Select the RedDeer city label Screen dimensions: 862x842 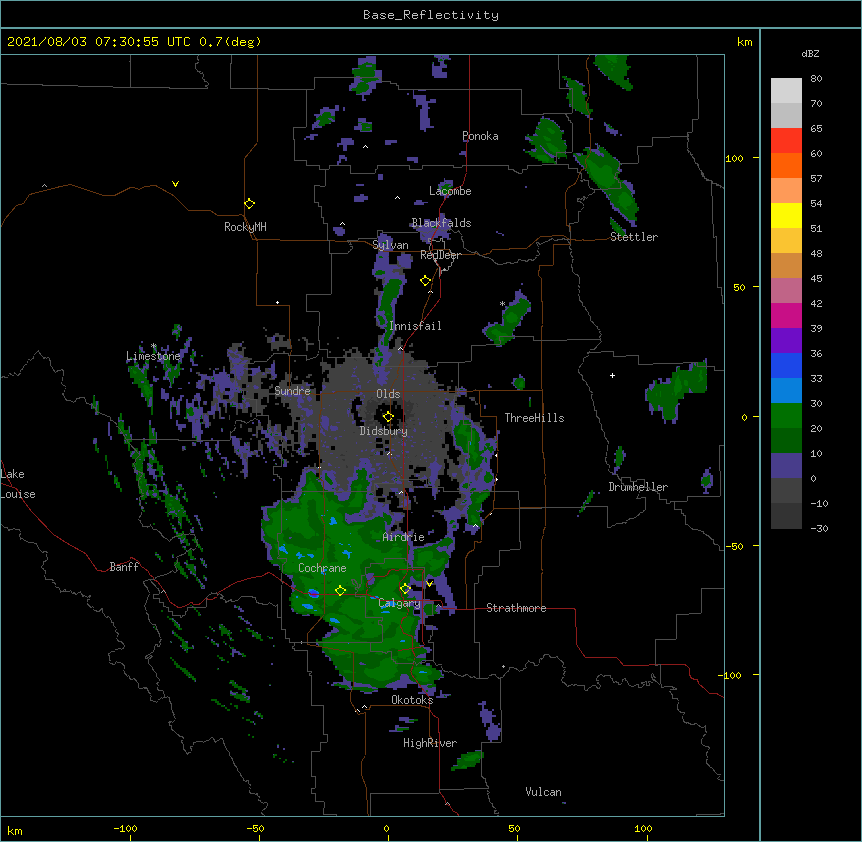click(x=440, y=255)
